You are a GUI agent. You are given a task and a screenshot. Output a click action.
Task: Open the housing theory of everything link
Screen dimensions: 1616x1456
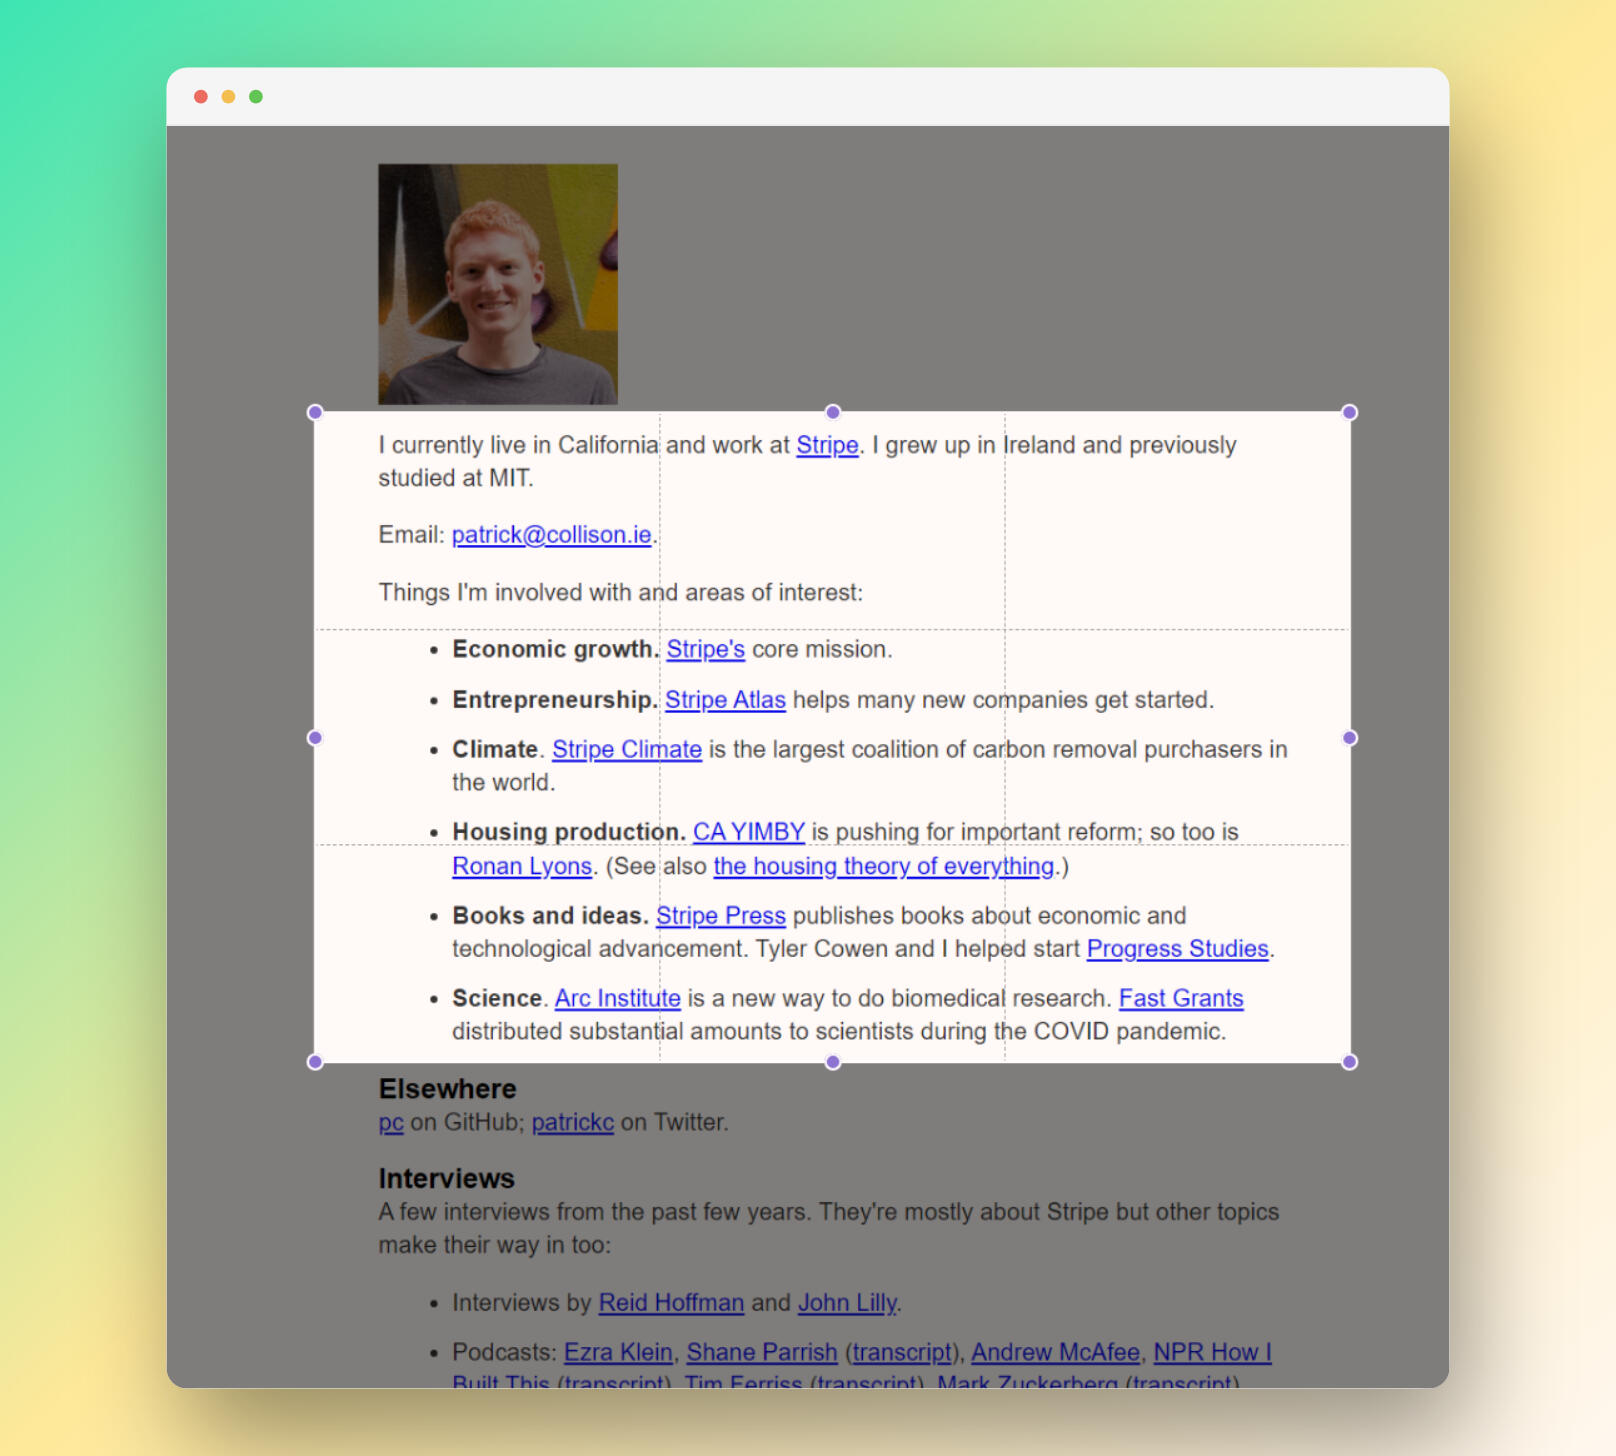click(x=883, y=866)
